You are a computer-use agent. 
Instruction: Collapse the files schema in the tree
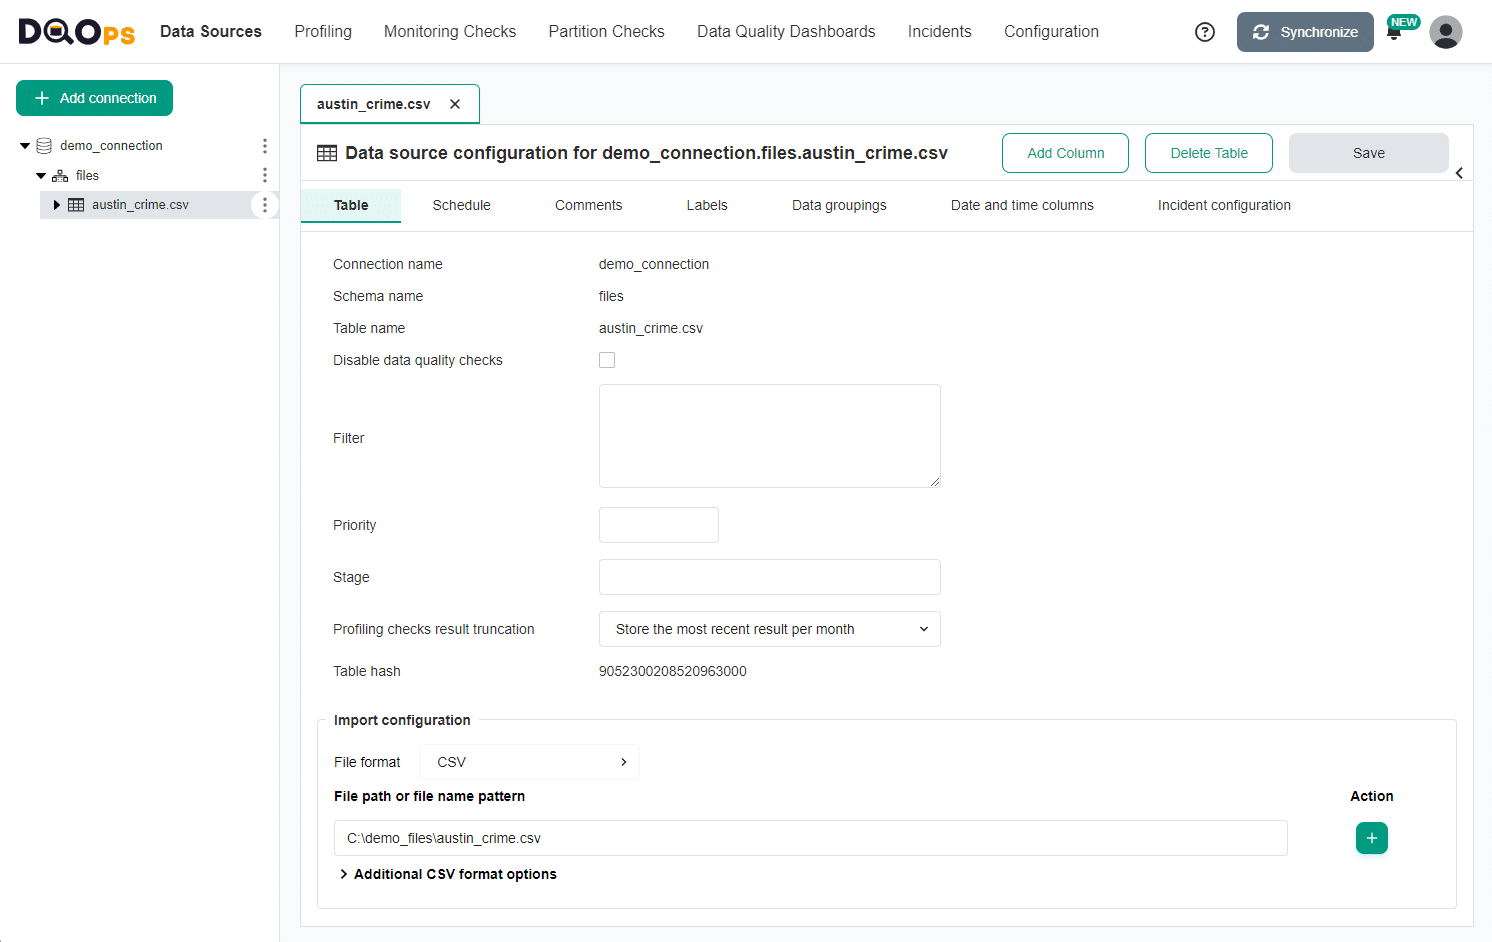pyautogui.click(x=40, y=174)
